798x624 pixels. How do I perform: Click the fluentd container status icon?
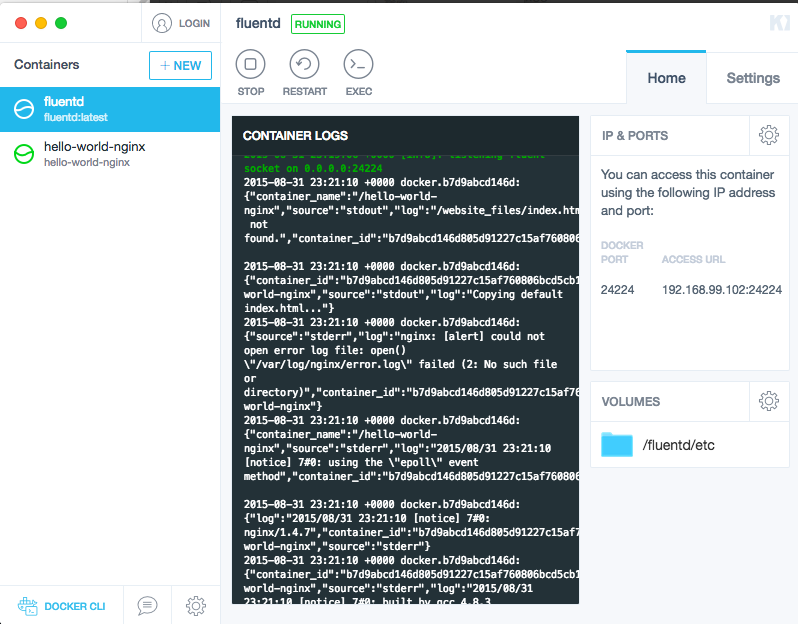24,109
